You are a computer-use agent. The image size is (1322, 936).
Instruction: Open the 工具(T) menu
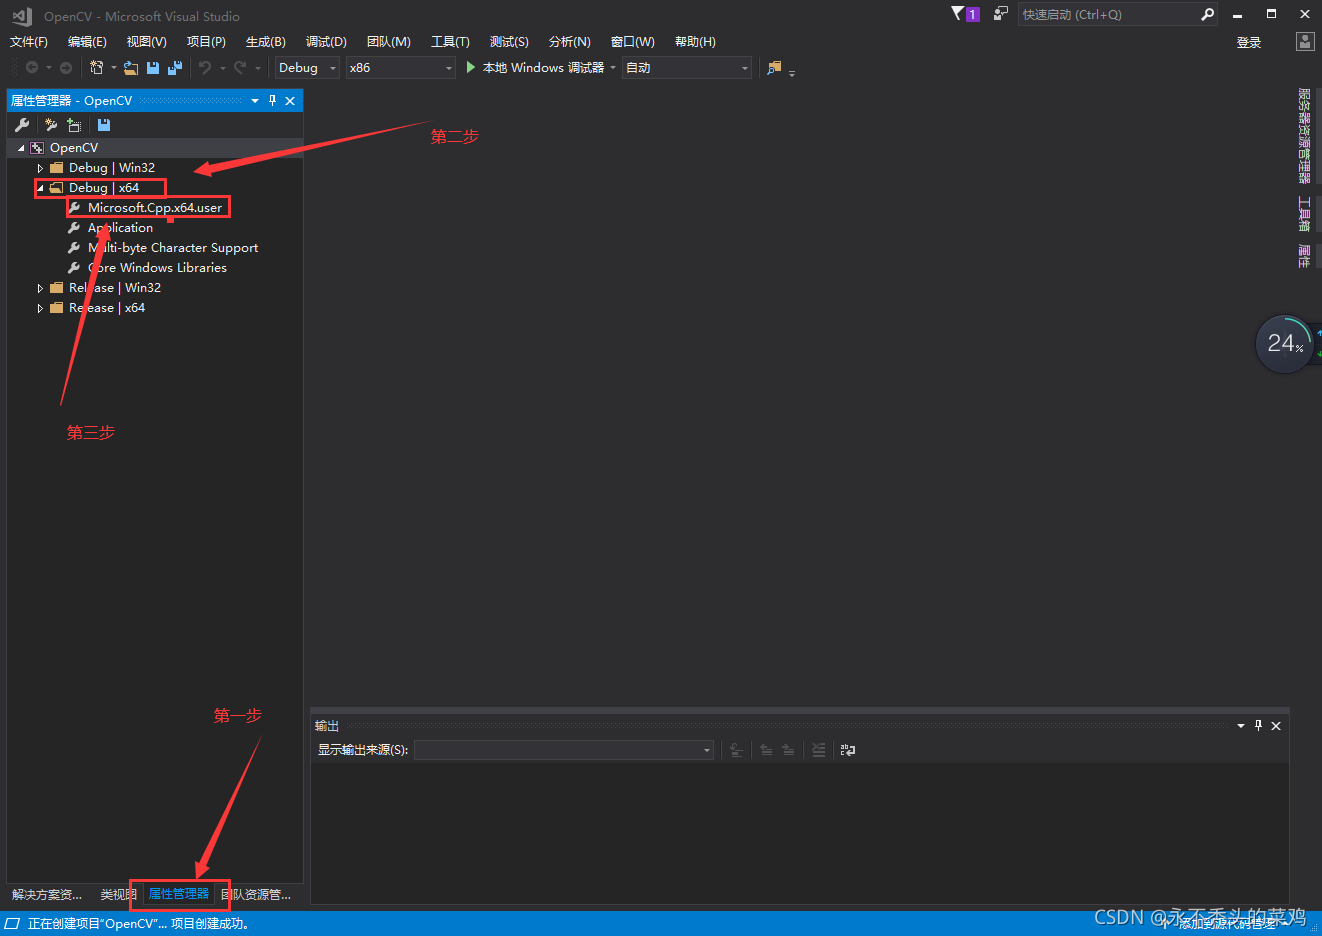coord(450,42)
